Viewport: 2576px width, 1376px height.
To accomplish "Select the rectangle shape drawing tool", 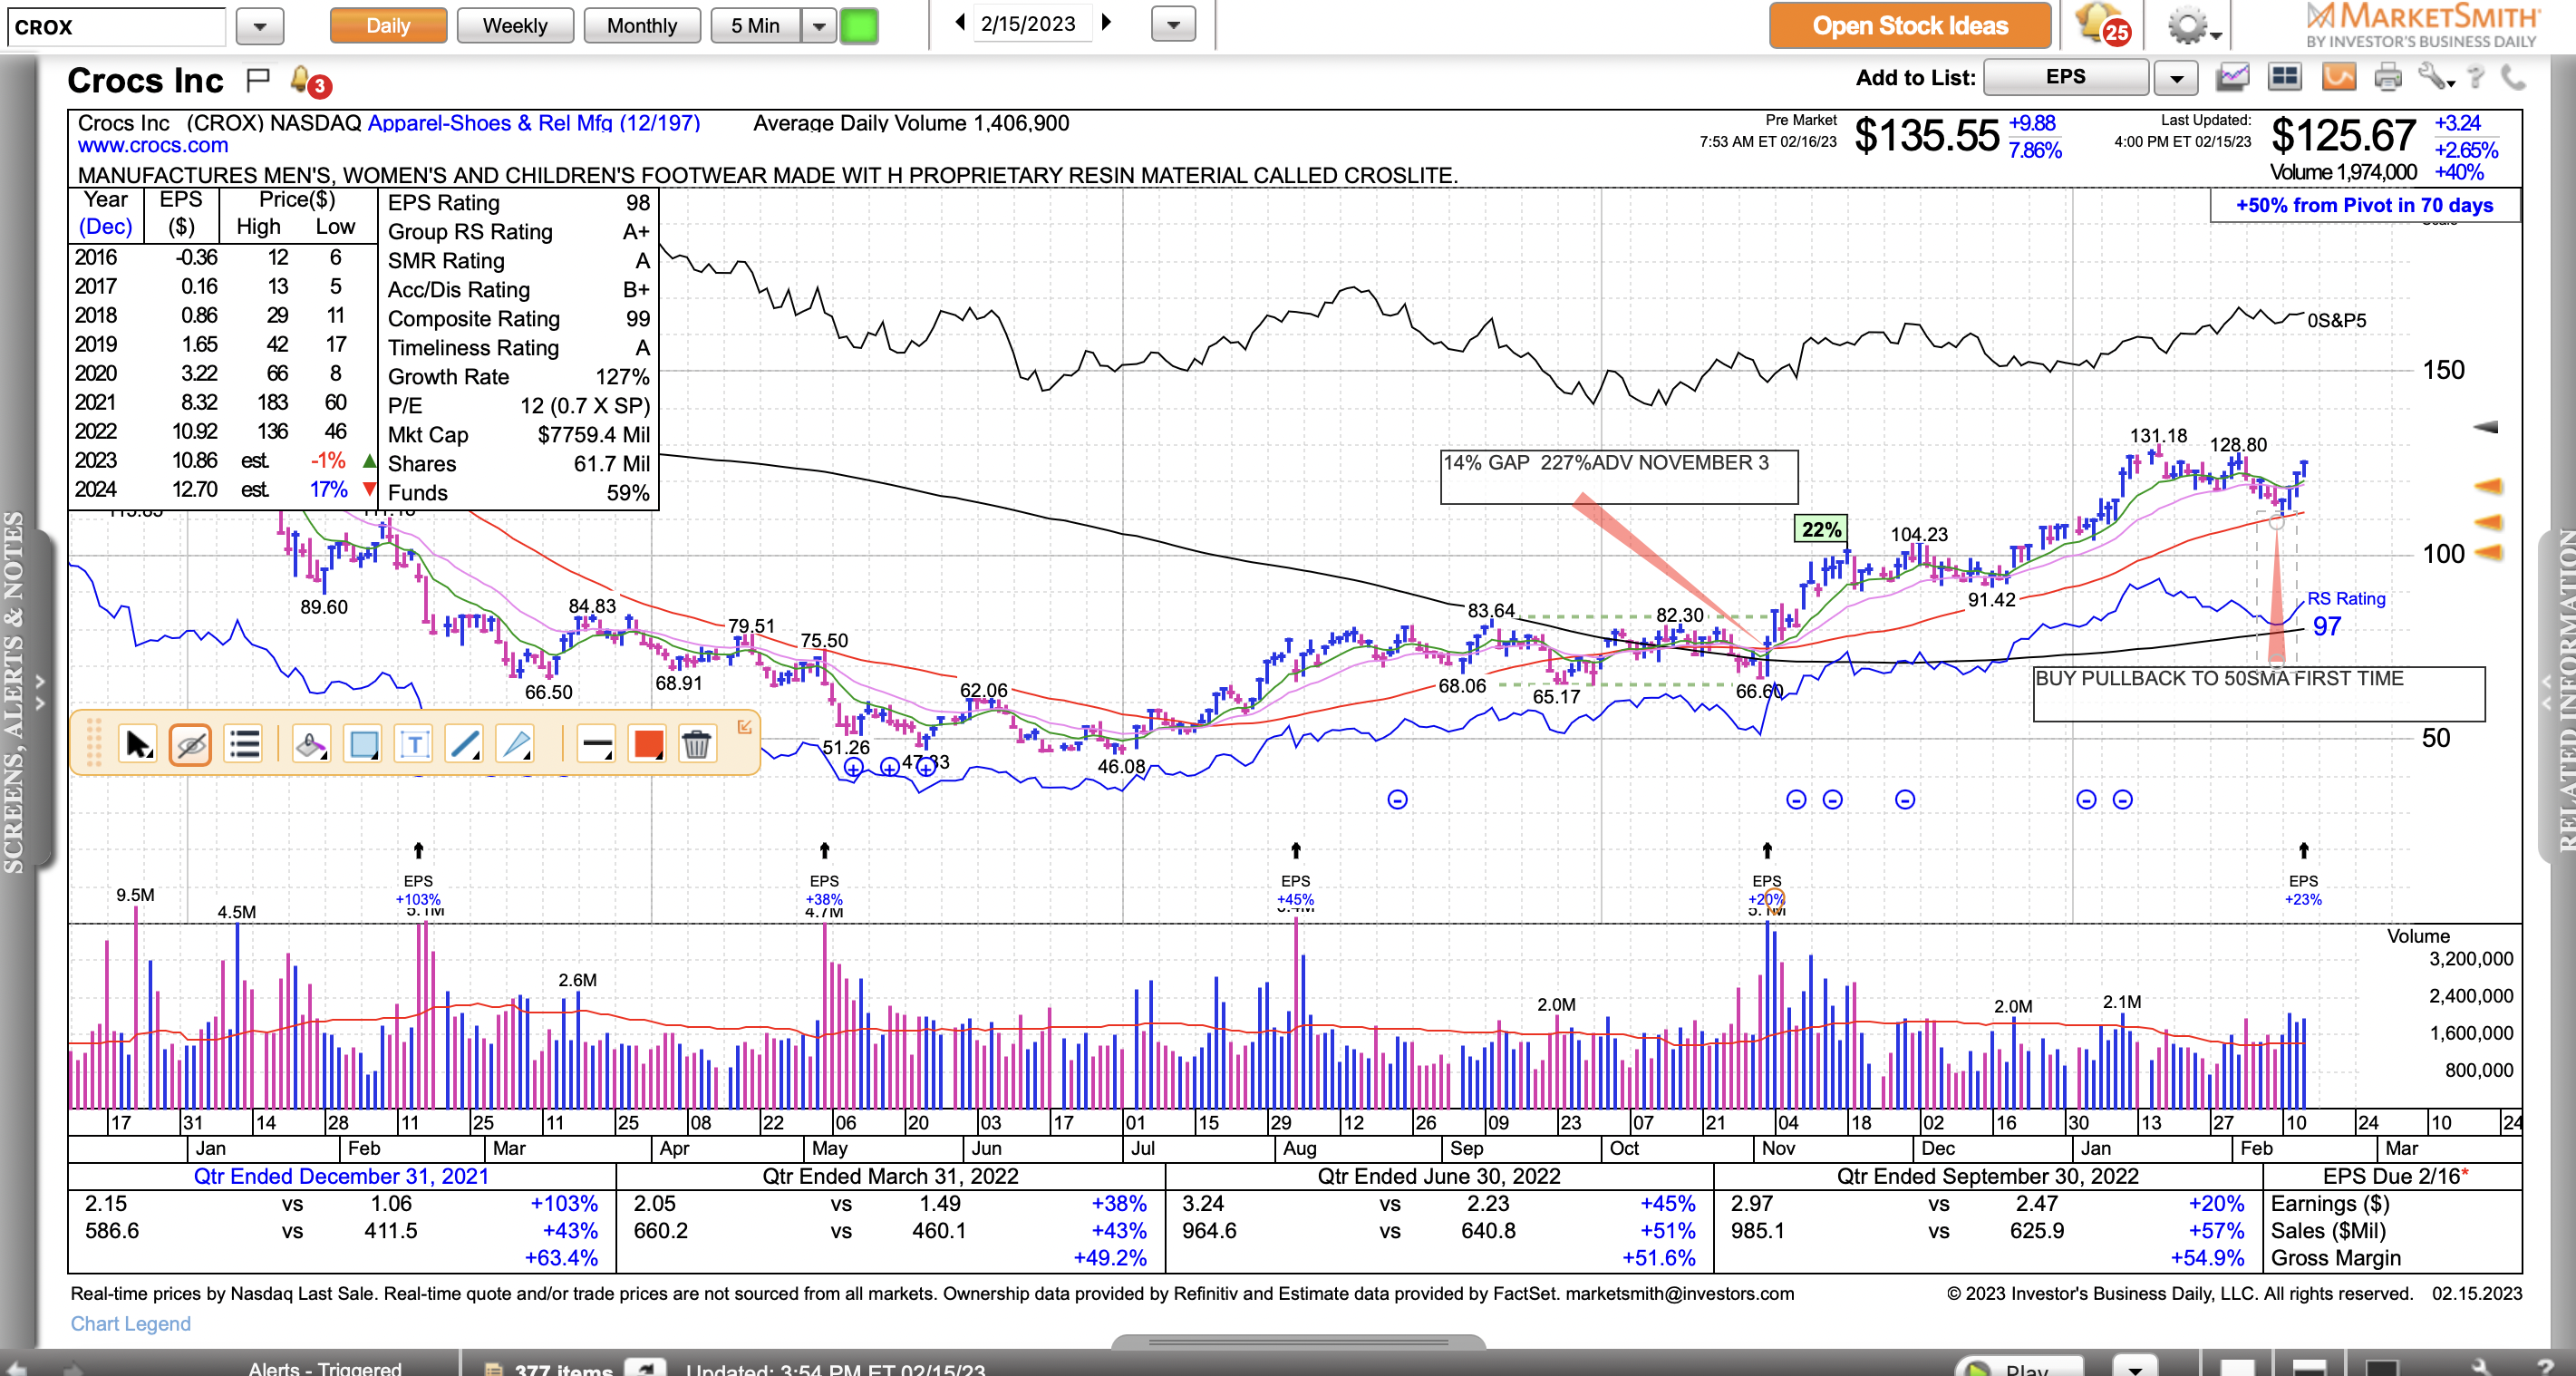I will tap(363, 744).
